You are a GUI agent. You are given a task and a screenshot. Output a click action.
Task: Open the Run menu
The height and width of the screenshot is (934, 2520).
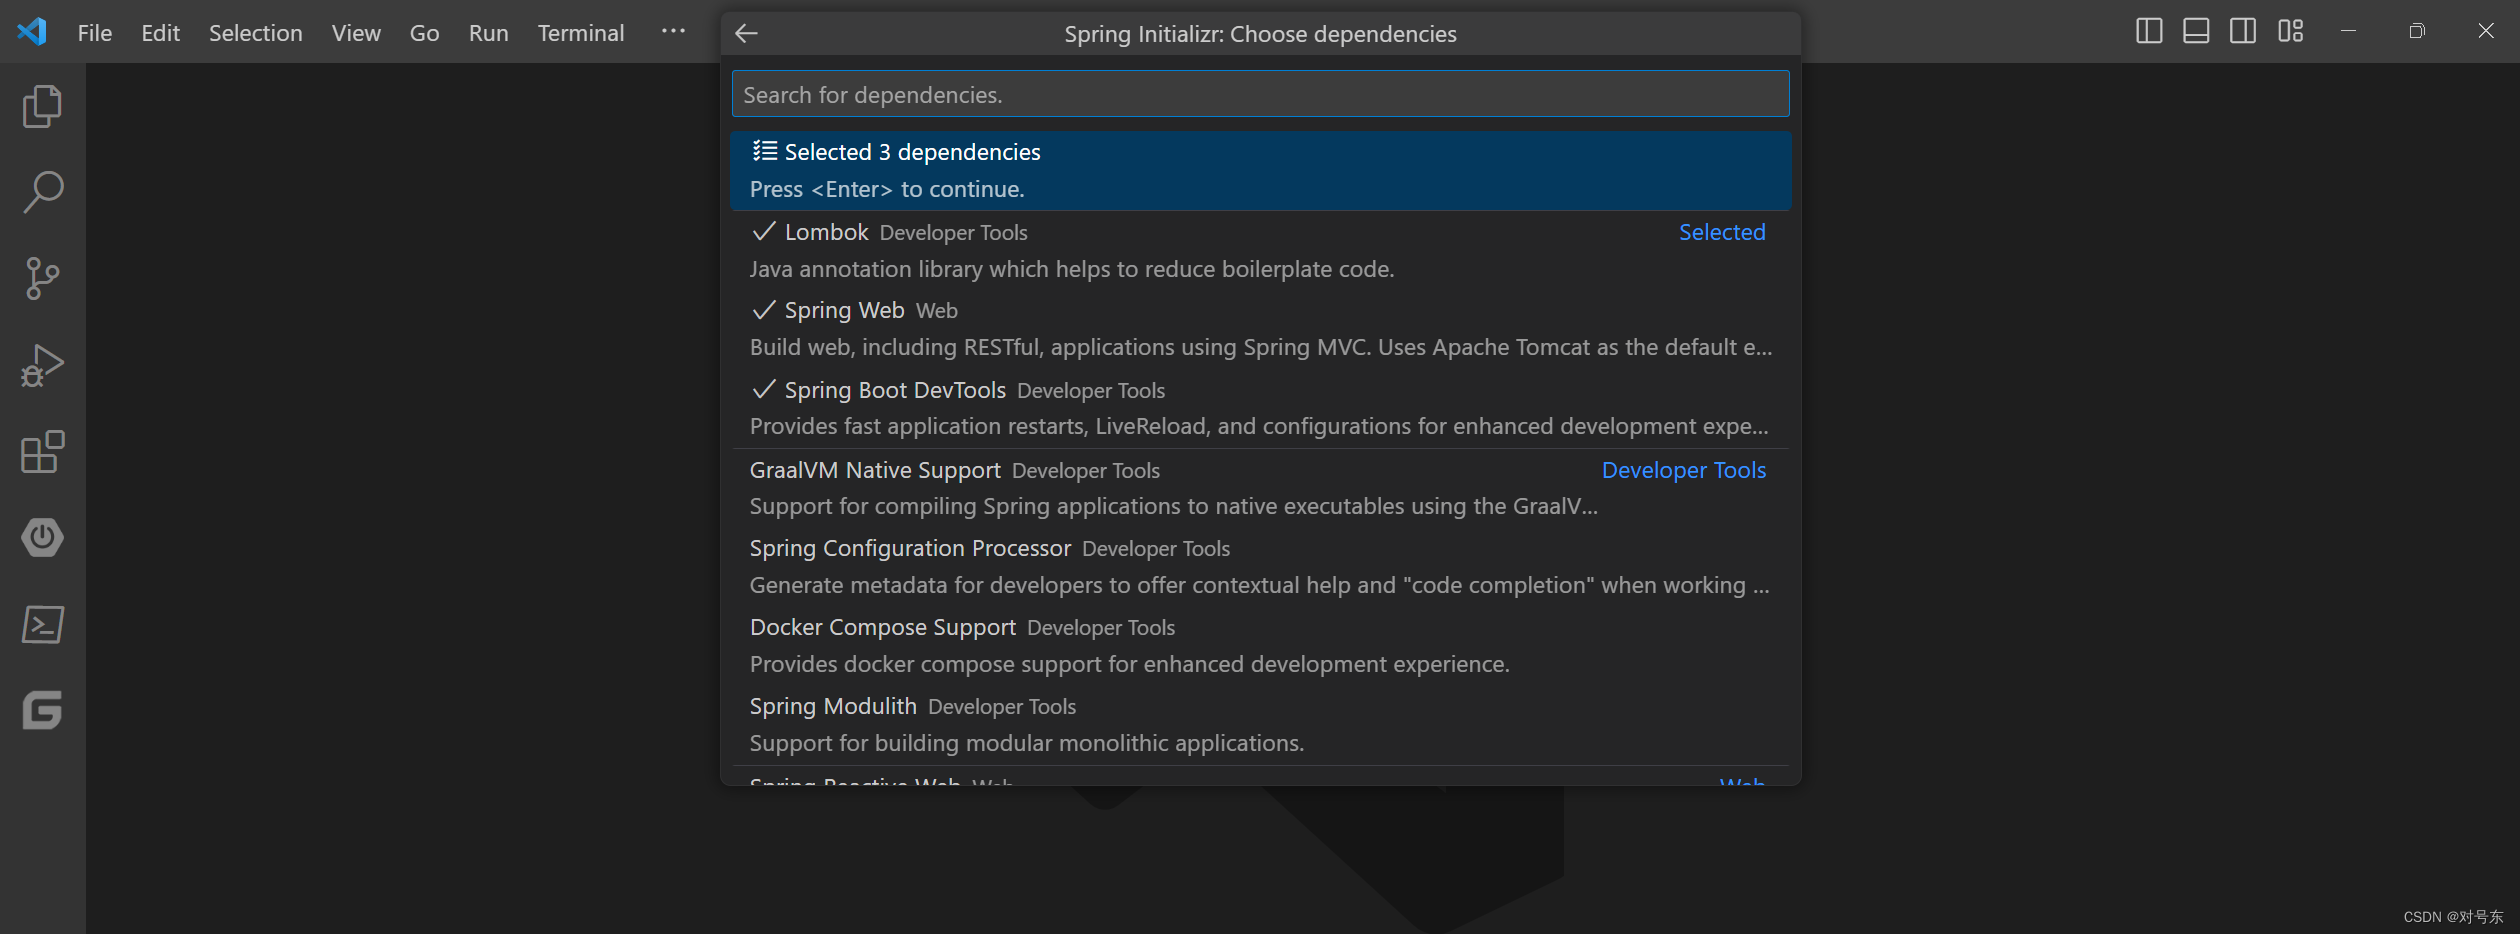(x=488, y=33)
